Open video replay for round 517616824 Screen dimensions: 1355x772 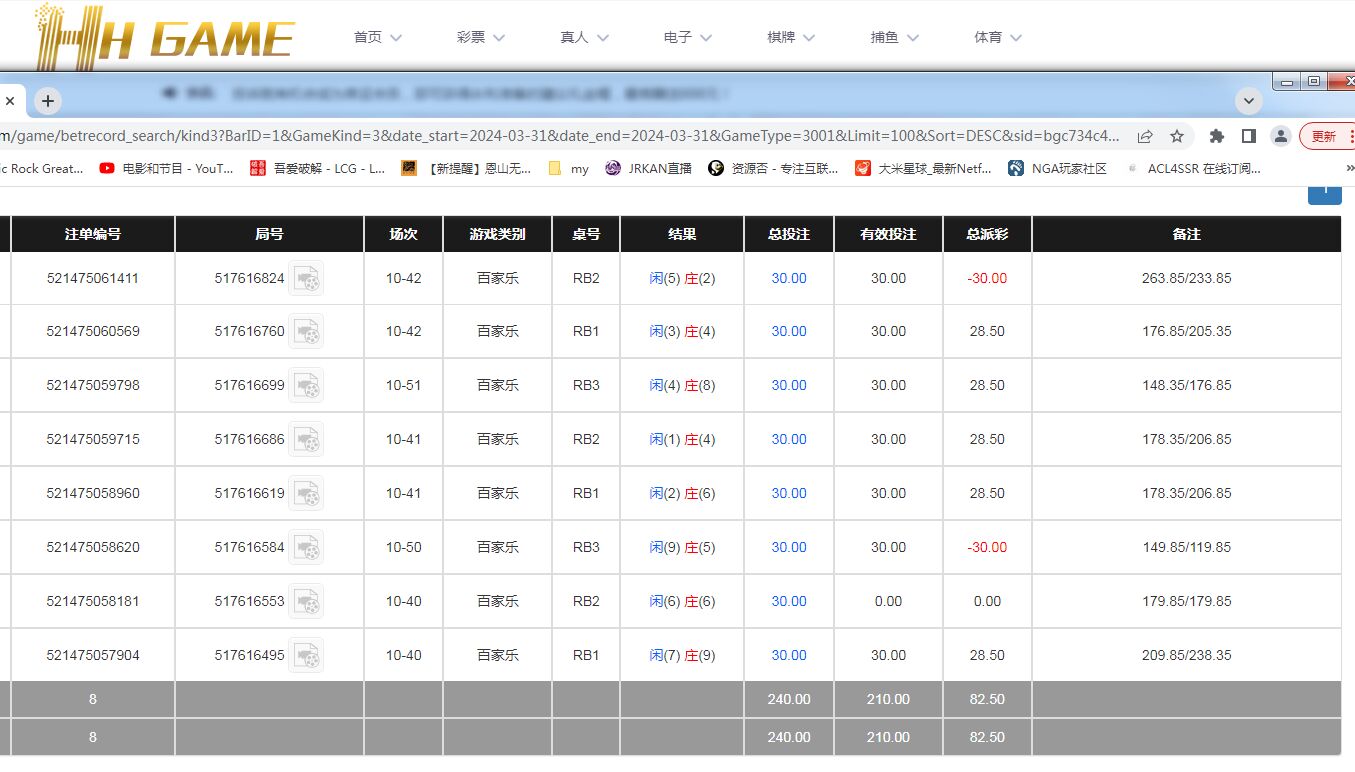(x=306, y=279)
